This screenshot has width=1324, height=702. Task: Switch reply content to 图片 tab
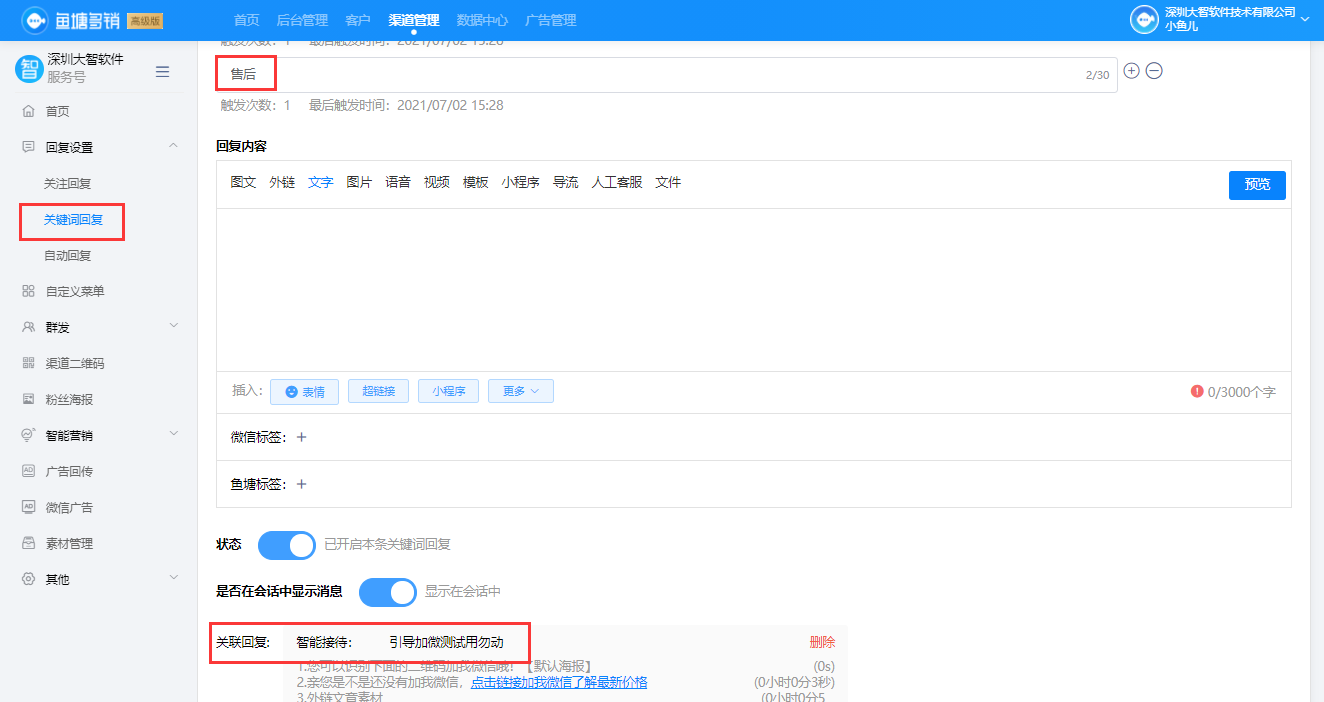[359, 182]
